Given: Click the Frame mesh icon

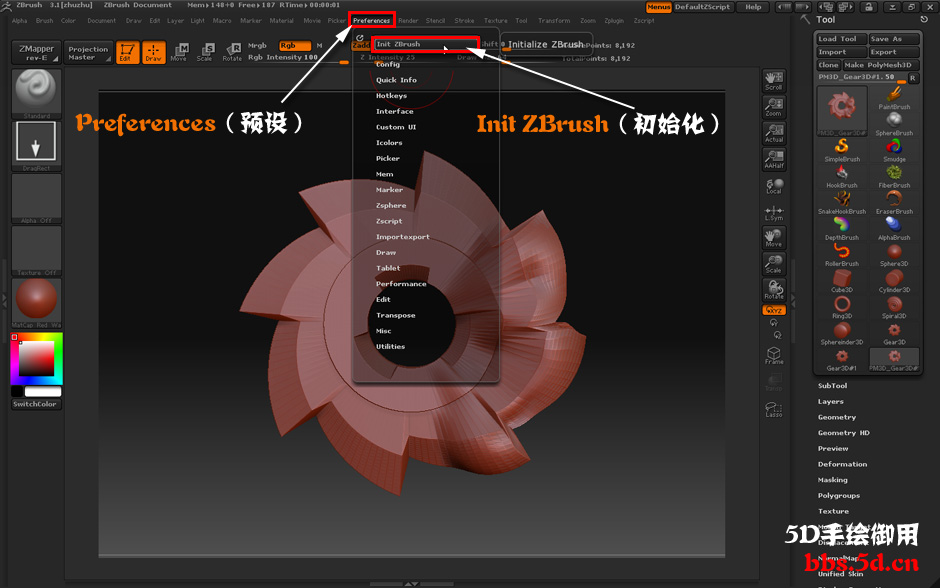Looking at the screenshot, I should point(774,355).
